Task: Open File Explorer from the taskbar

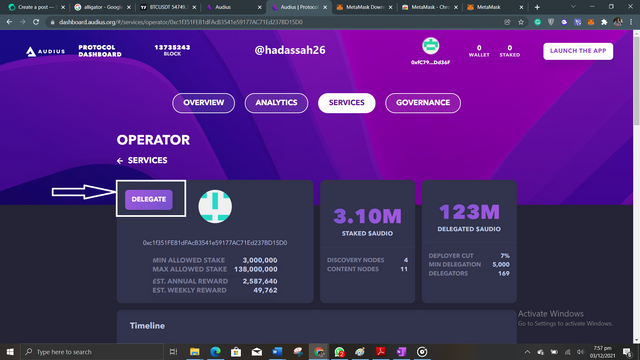Action: click(195, 351)
